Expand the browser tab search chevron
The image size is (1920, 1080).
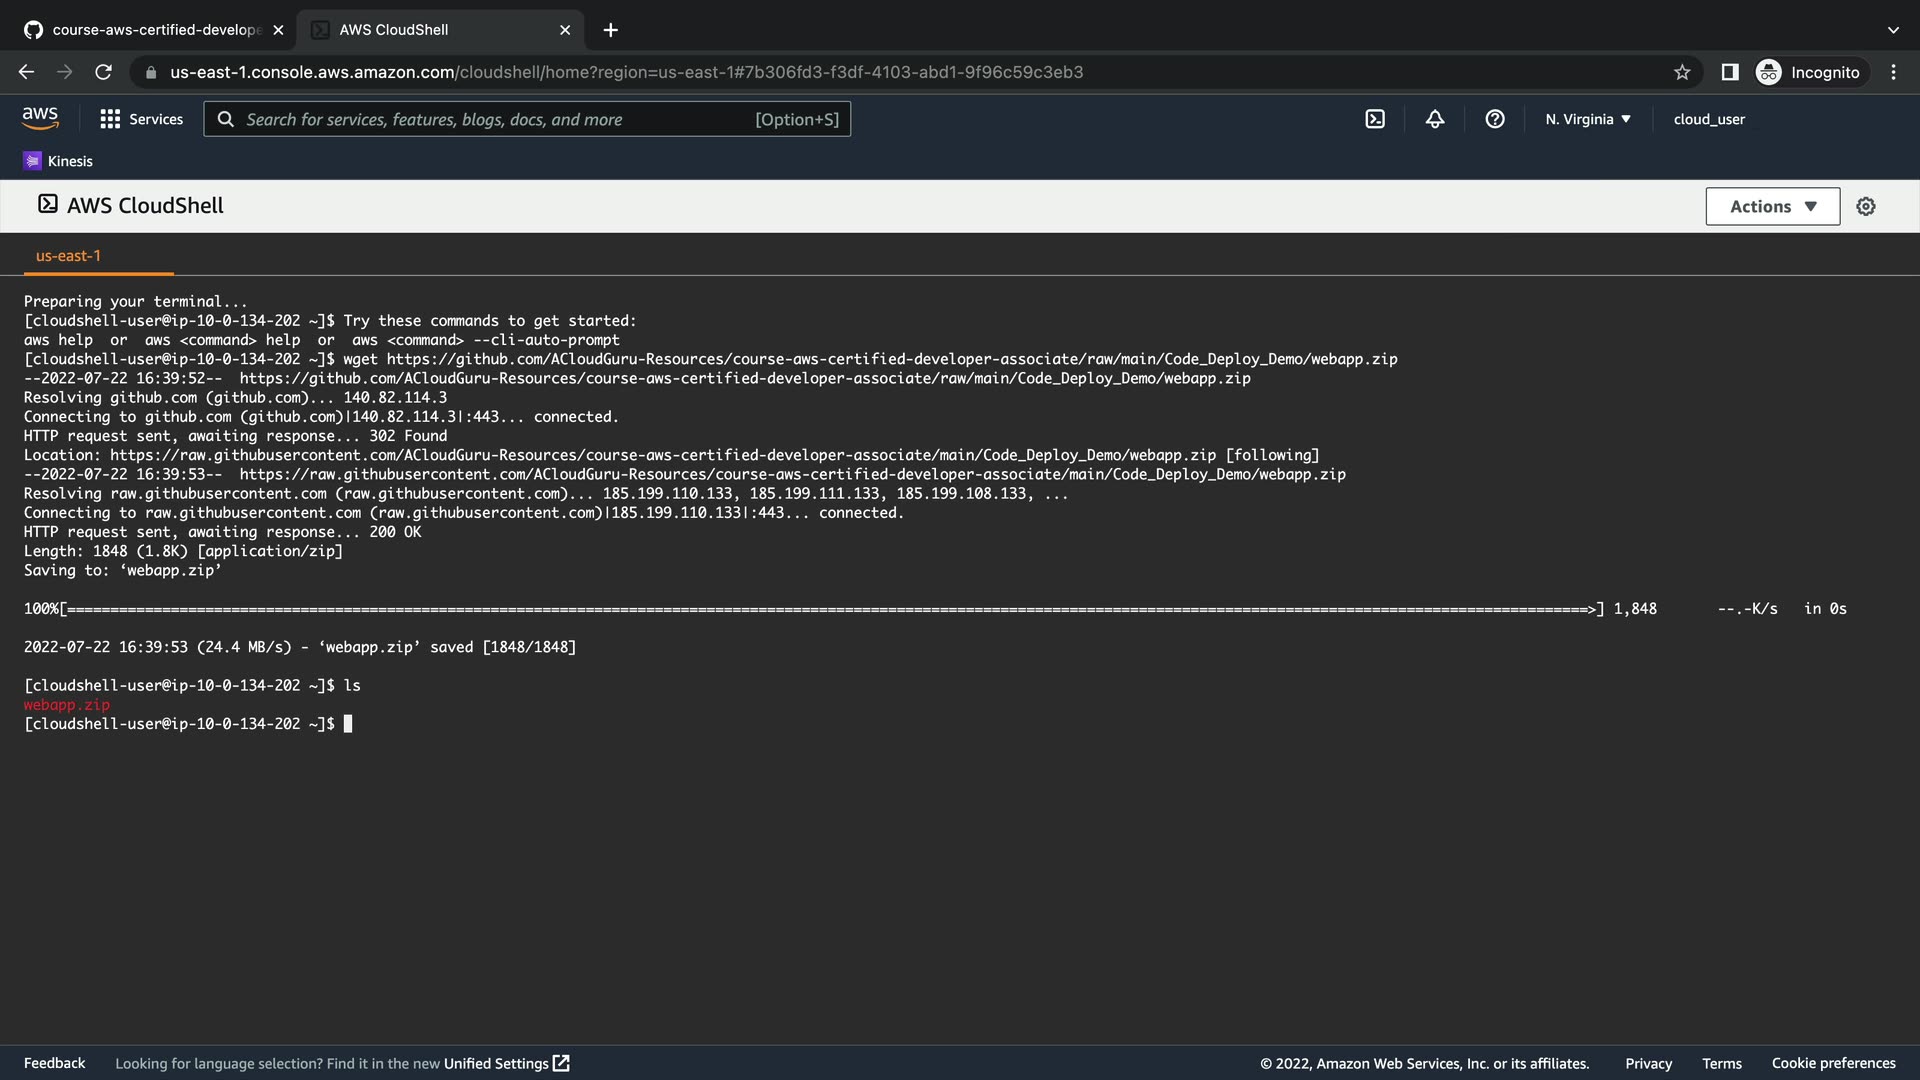1893,30
